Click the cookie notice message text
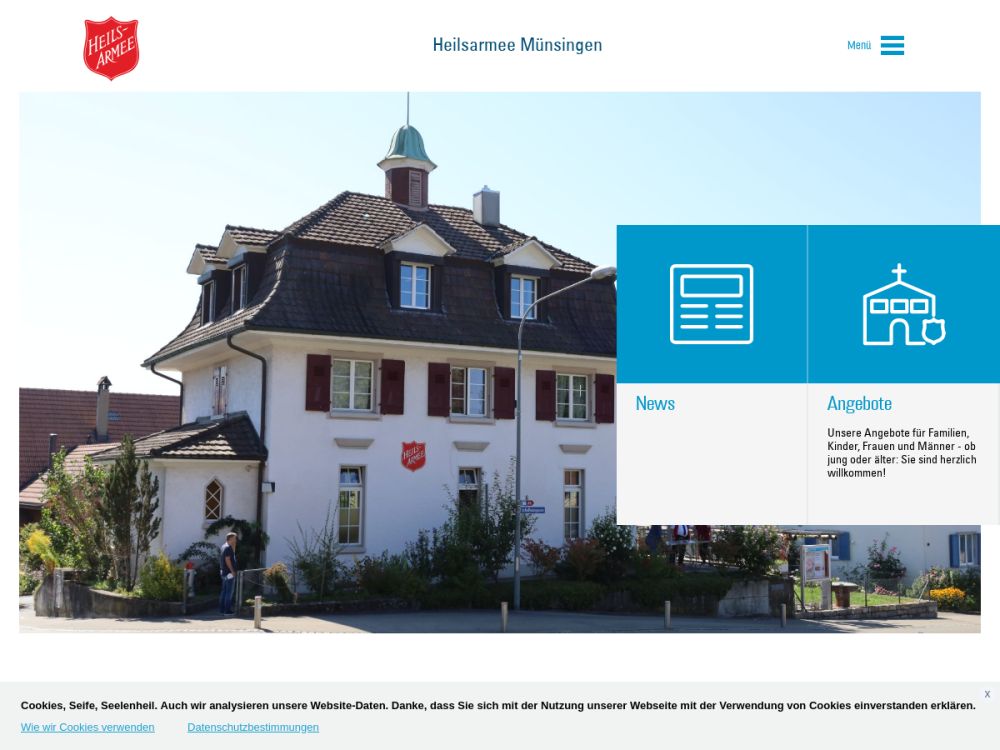1000x750 pixels. tap(497, 705)
